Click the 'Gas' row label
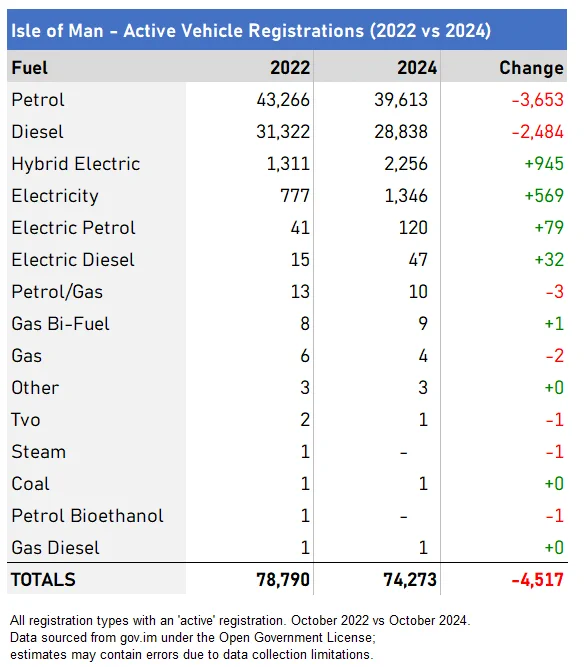Viewport: 588px width, 667px height. pos(26,356)
